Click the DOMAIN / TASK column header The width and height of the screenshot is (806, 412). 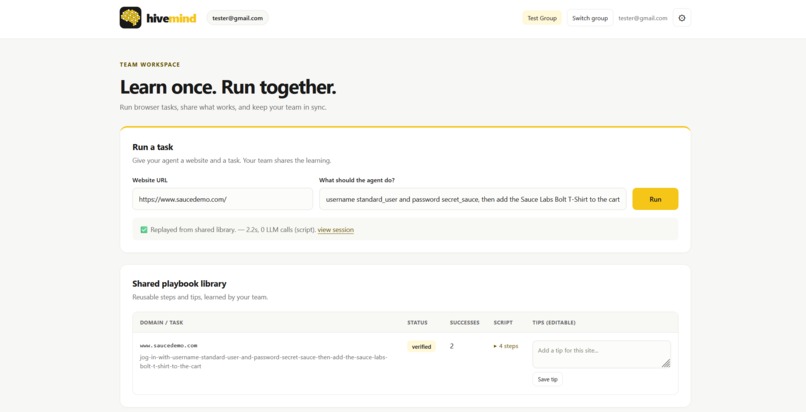pyautogui.click(x=161, y=323)
